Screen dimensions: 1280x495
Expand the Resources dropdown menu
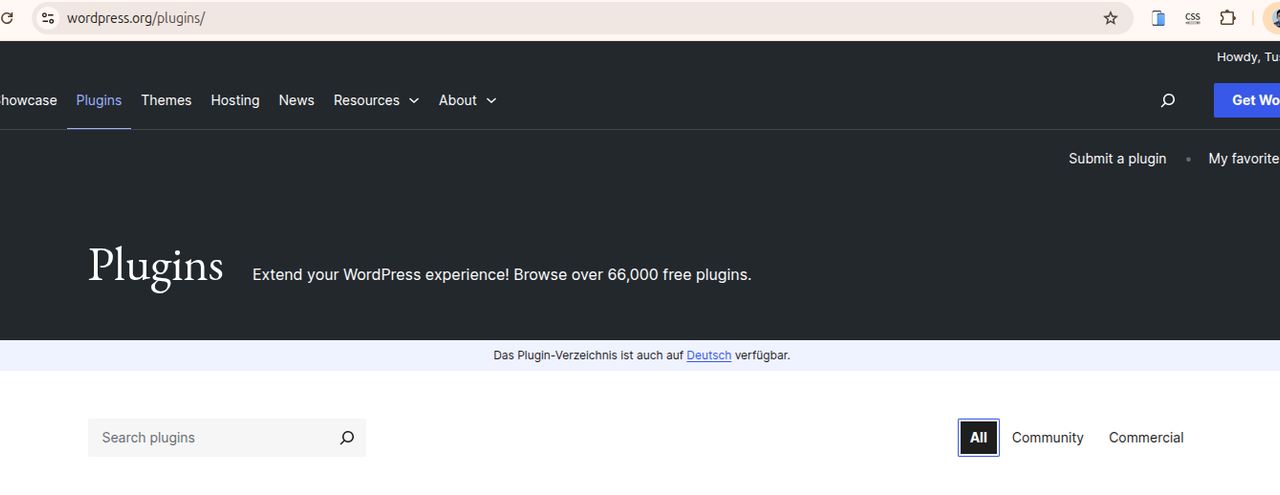point(376,100)
